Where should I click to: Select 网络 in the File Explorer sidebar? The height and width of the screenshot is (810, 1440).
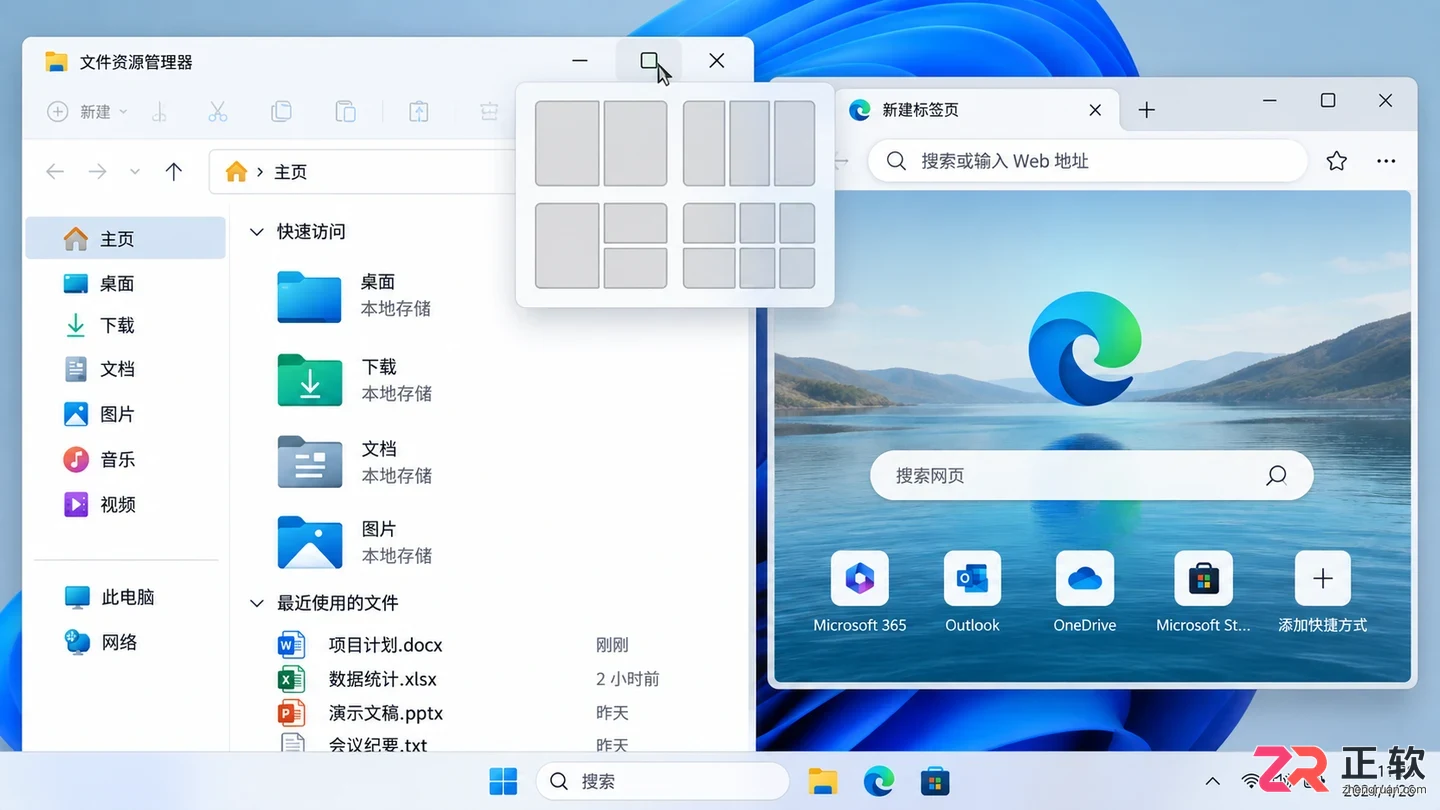[x=126, y=642]
